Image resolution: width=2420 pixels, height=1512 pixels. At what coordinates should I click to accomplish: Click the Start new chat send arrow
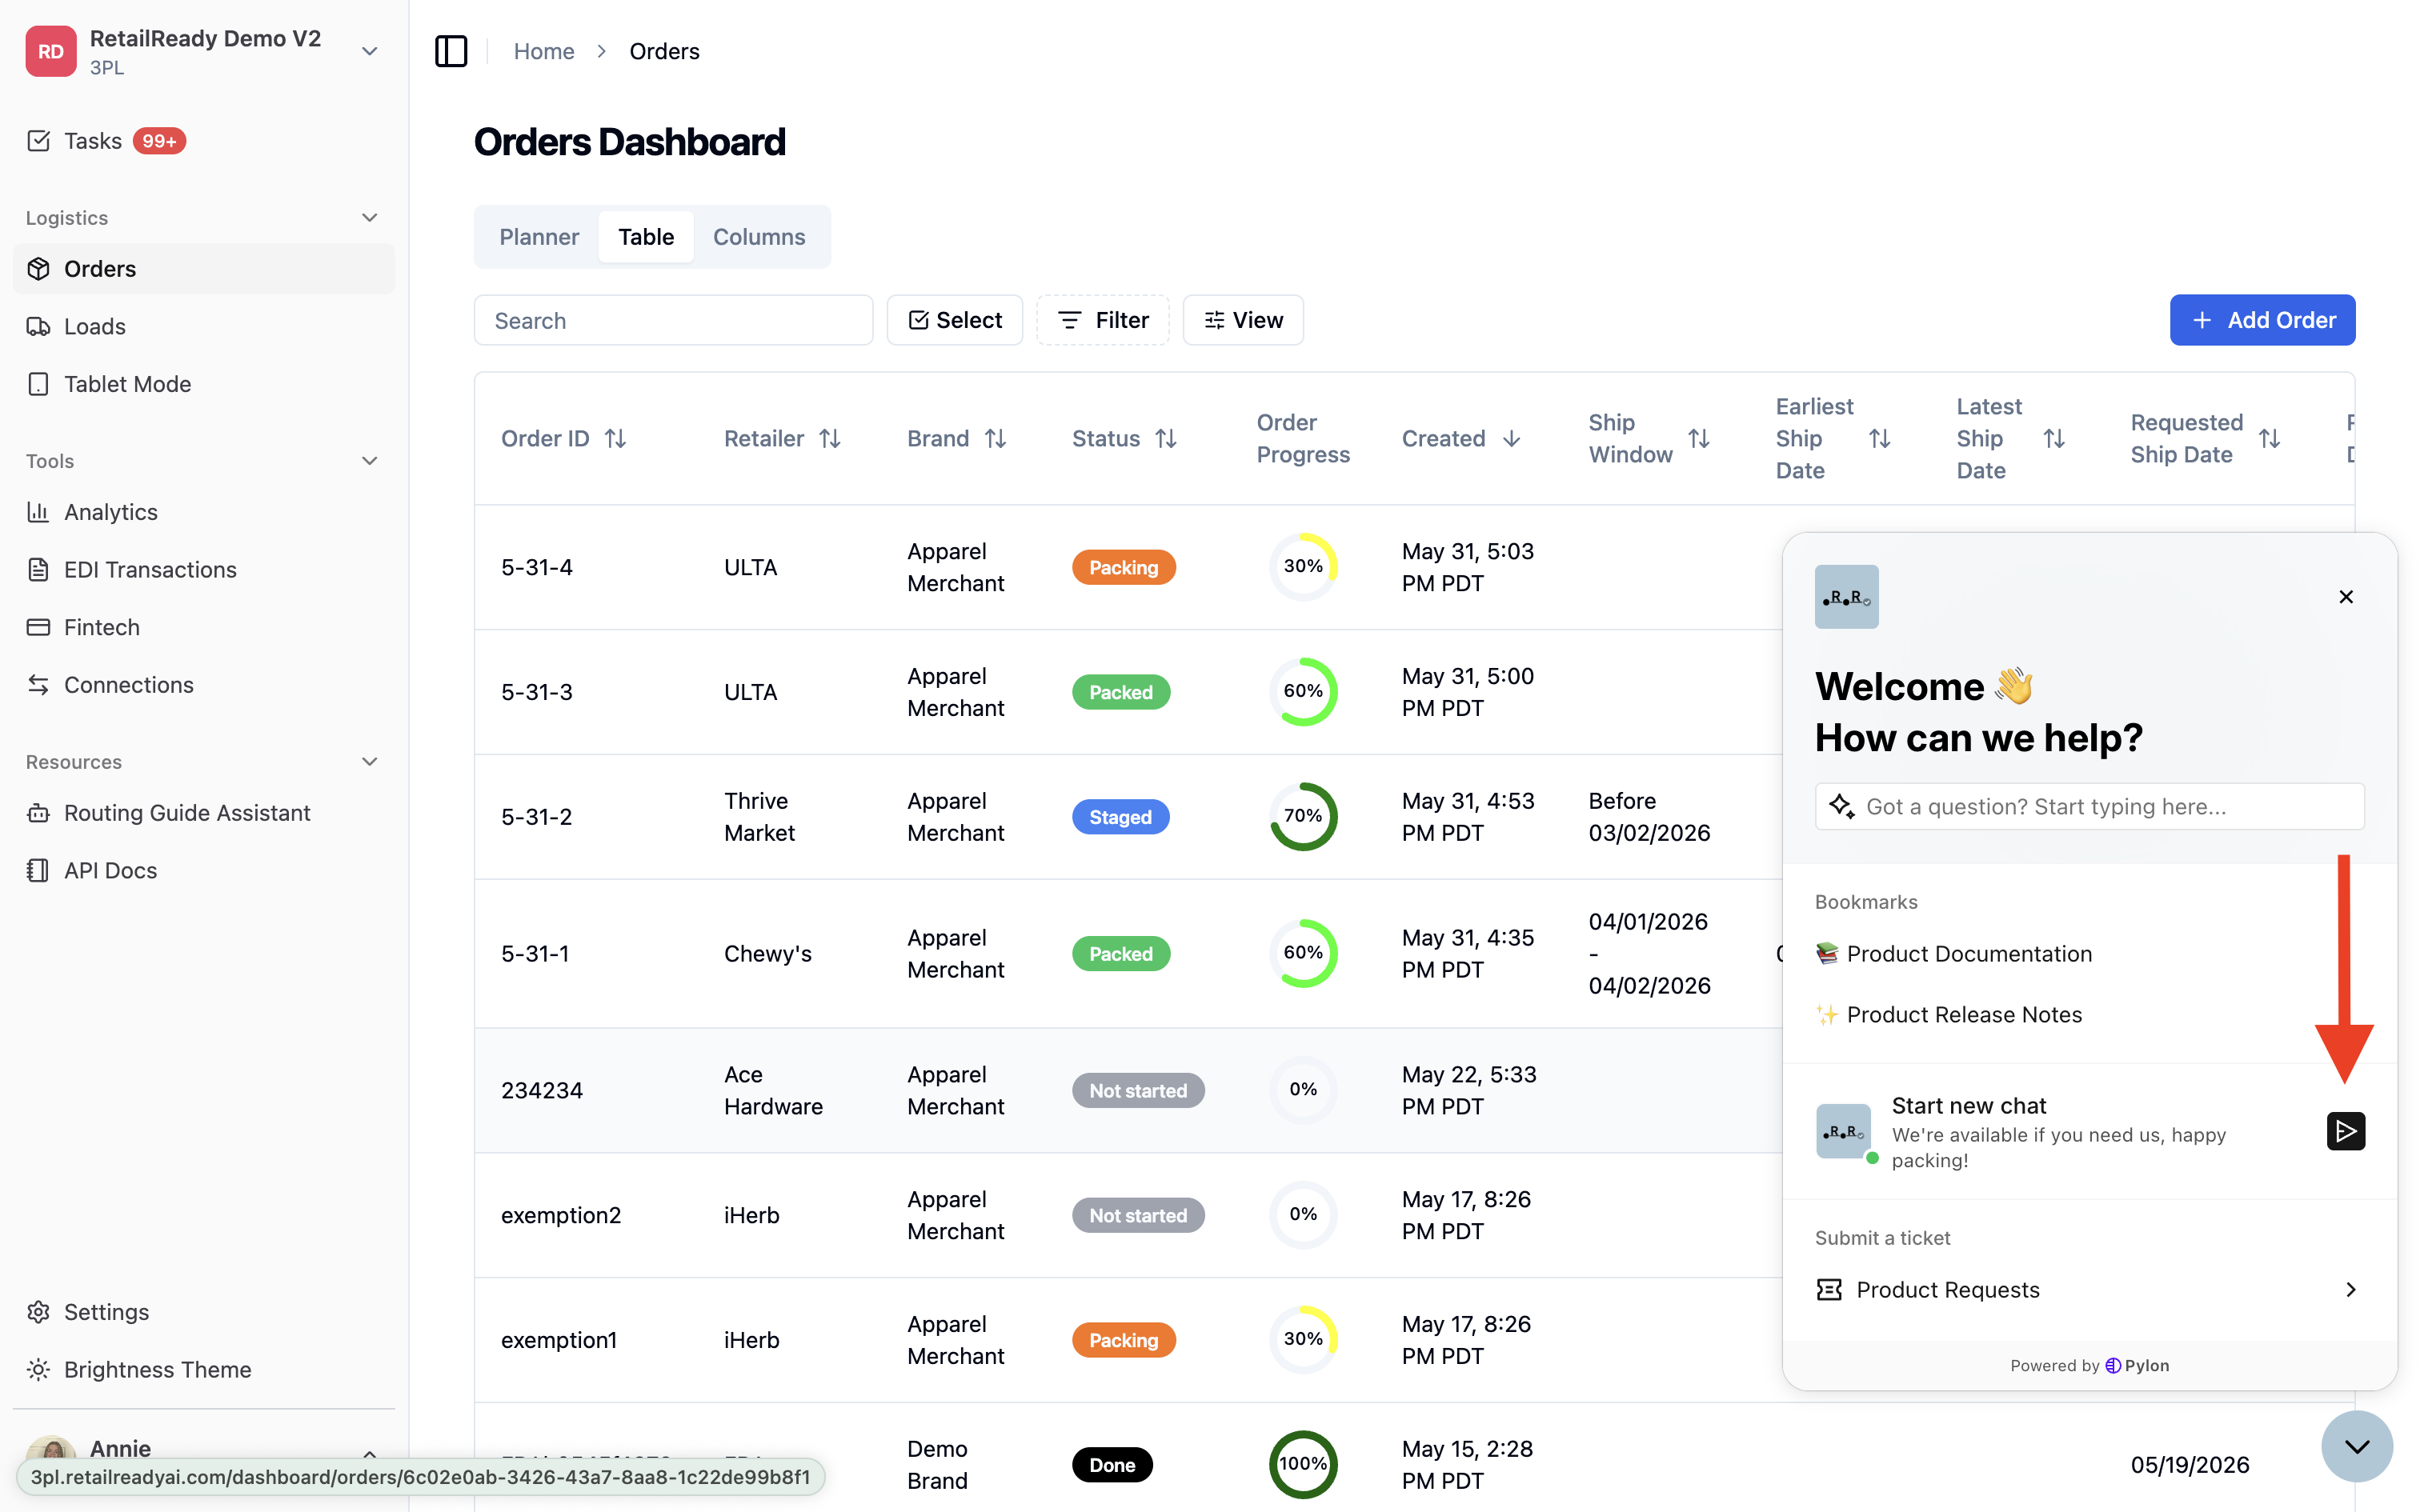point(2345,1131)
